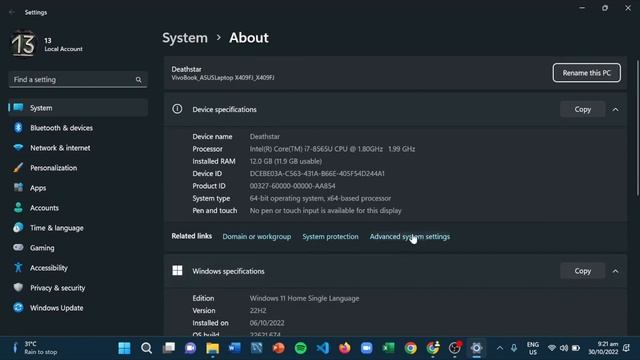The height and width of the screenshot is (360, 640).
Task: Open Task View on taskbar
Action: coord(169,348)
